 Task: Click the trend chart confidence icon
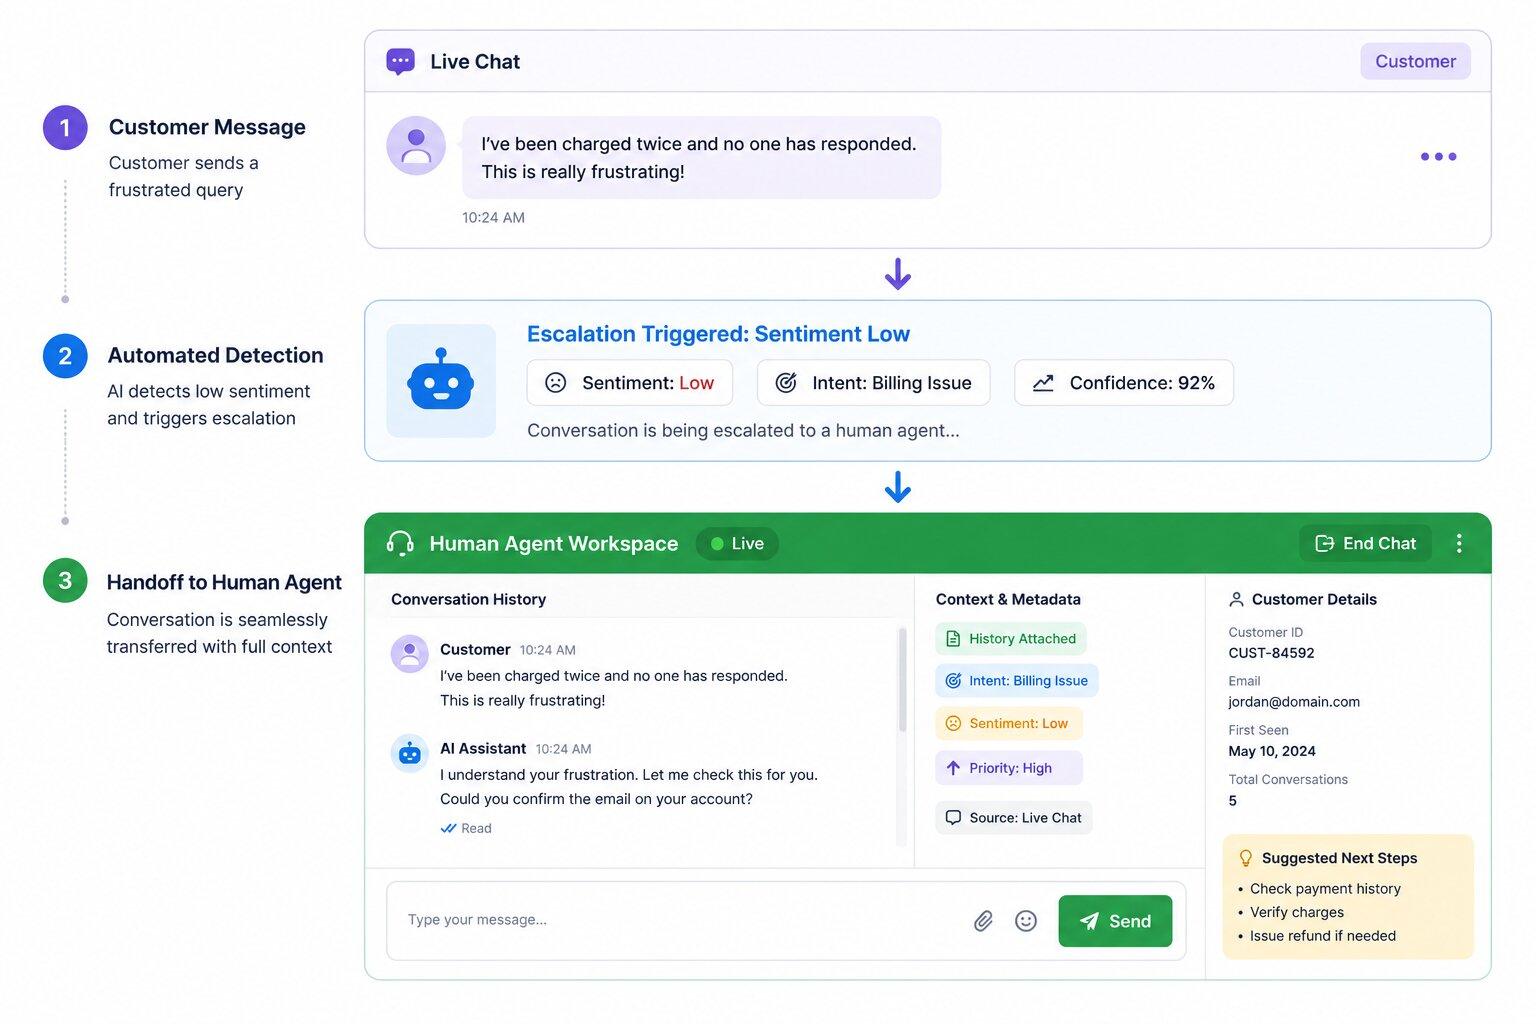pyautogui.click(x=1043, y=383)
